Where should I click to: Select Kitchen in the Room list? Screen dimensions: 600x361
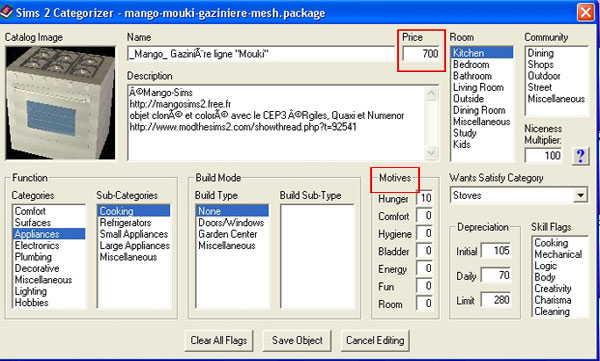tap(482, 53)
